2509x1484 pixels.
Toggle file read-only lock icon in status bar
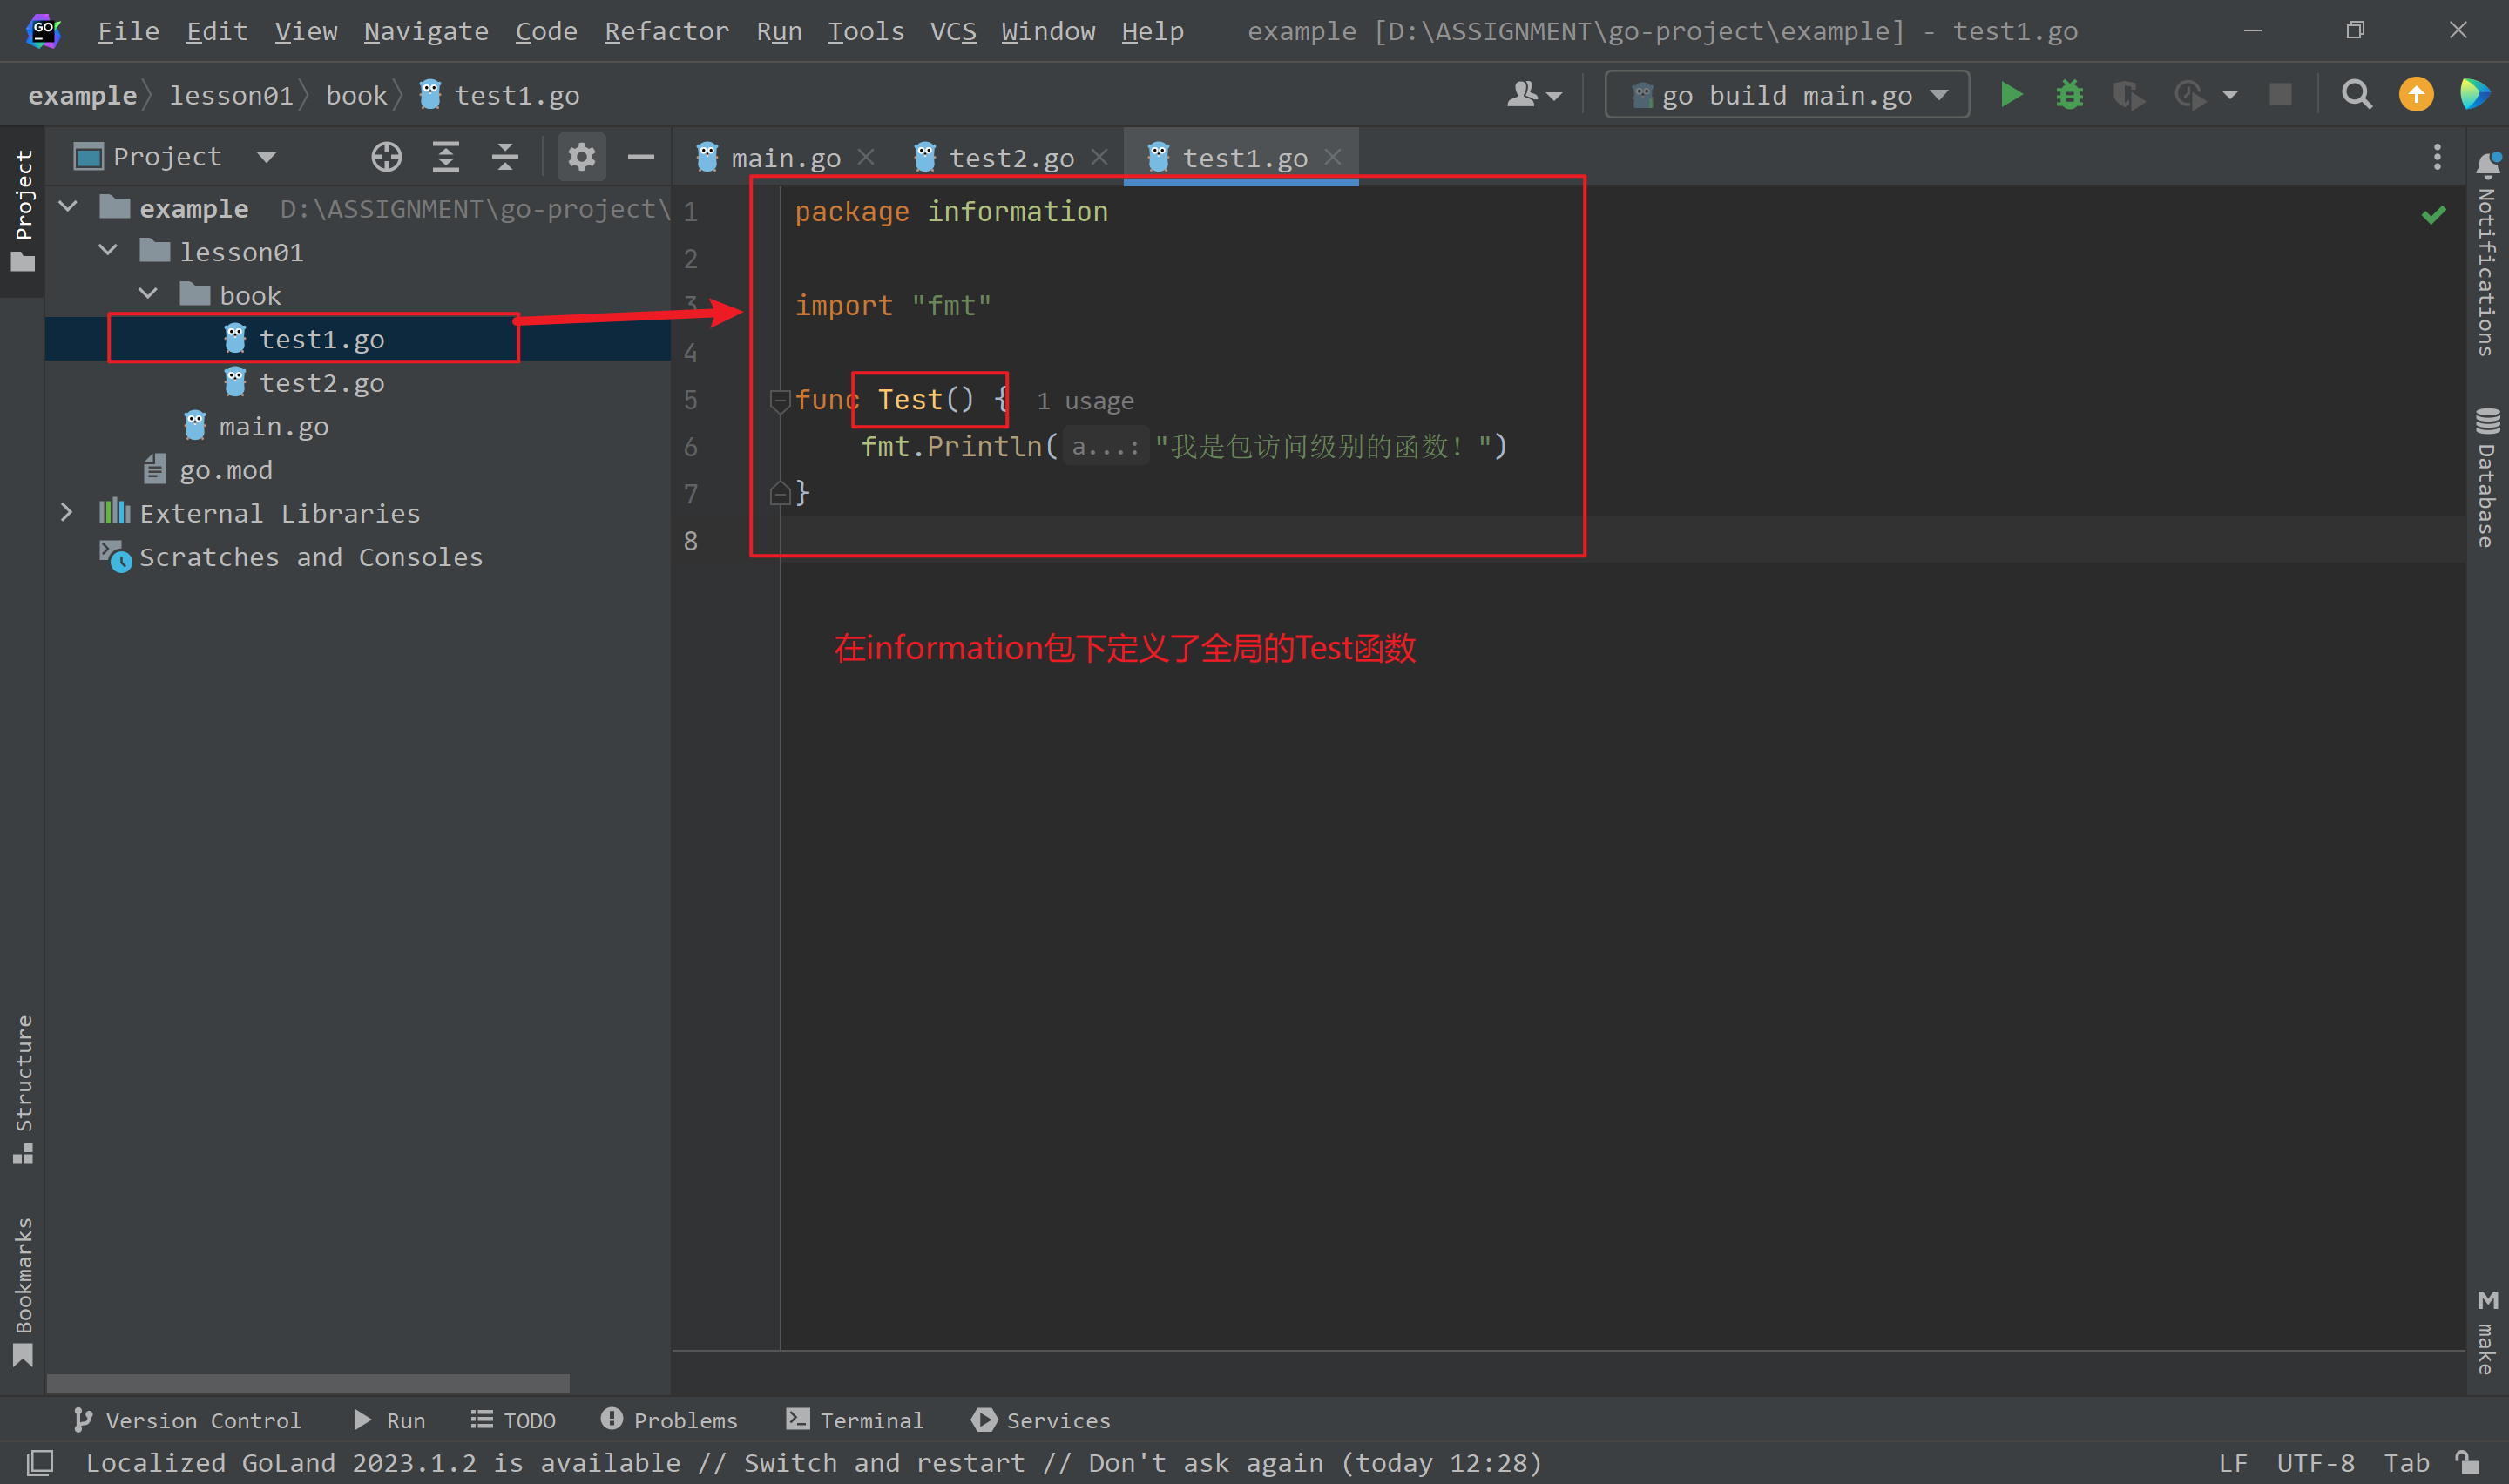(x=2468, y=1463)
